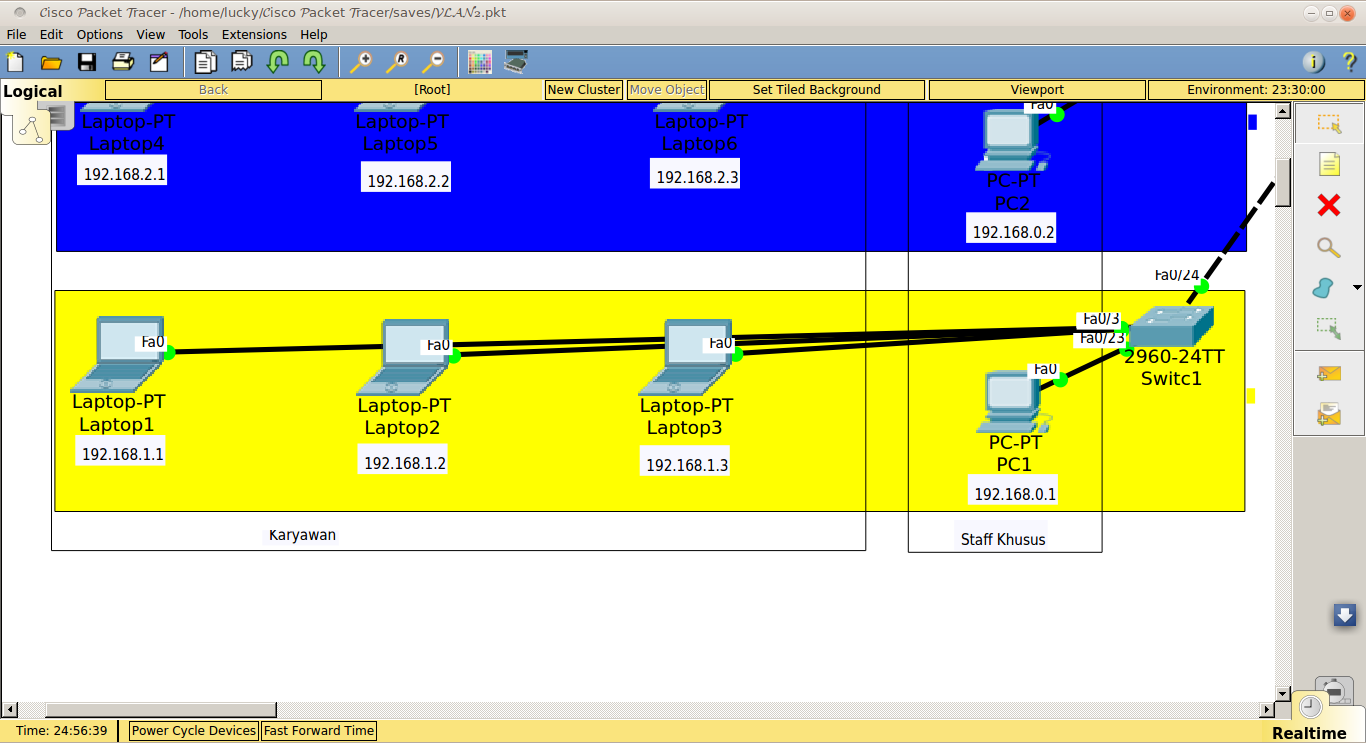Expand the drawing shape dropdown arrow
1366x743 pixels.
tap(1357, 285)
